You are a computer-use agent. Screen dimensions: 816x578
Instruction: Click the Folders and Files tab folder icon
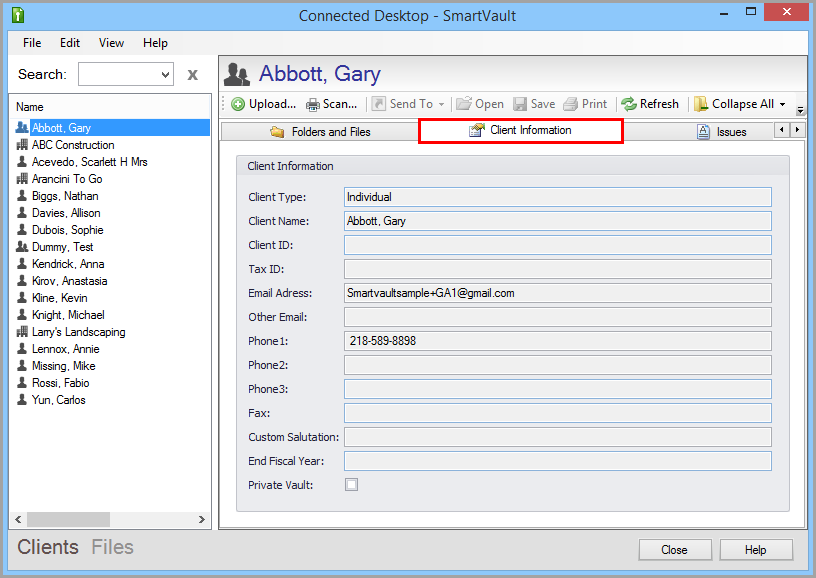277,132
